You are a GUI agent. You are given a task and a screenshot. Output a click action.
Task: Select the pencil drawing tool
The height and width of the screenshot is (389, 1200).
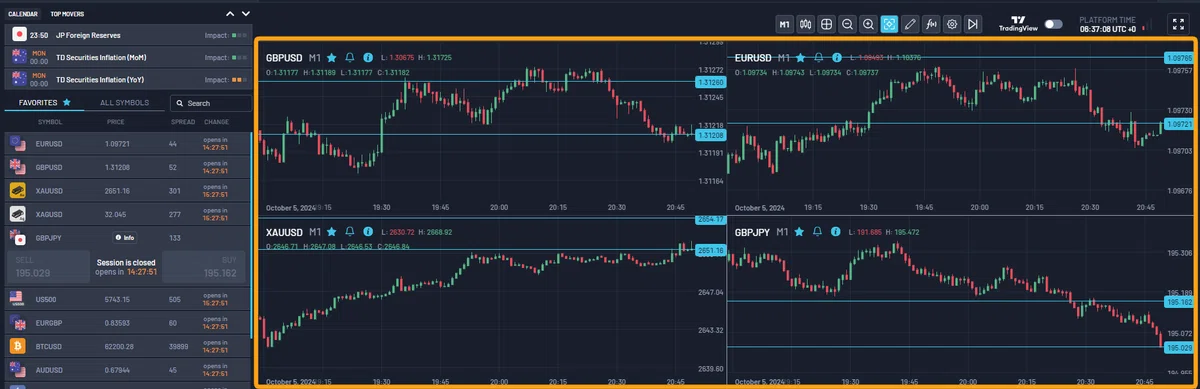click(x=911, y=23)
